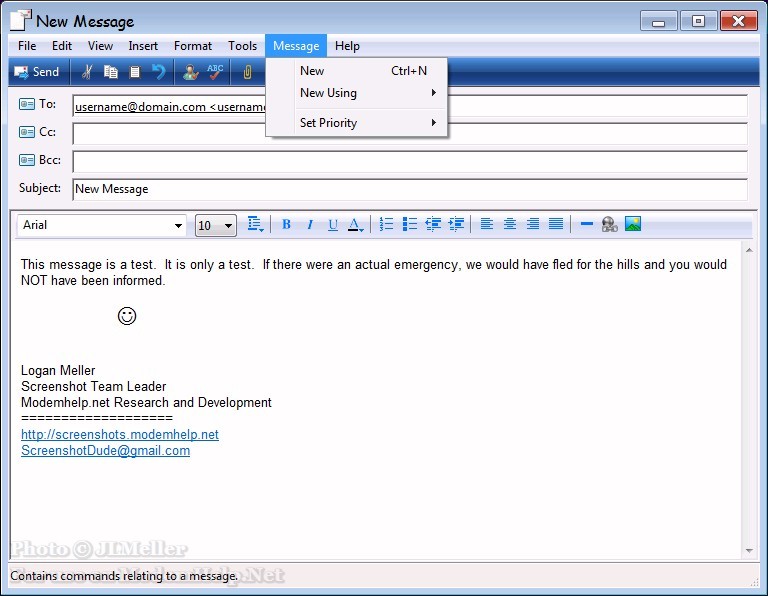Undo last action with the blue arrow
The width and height of the screenshot is (768, 596).
[x=158, y=72]
